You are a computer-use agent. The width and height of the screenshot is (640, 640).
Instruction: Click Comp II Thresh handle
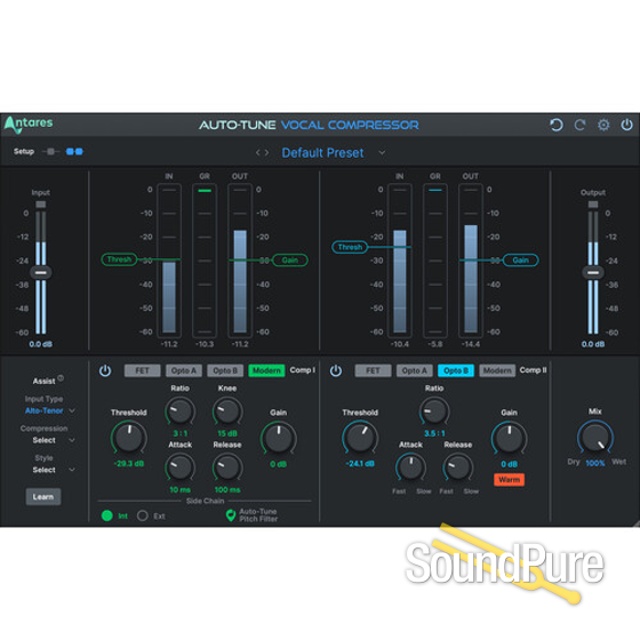pos(350,247)
